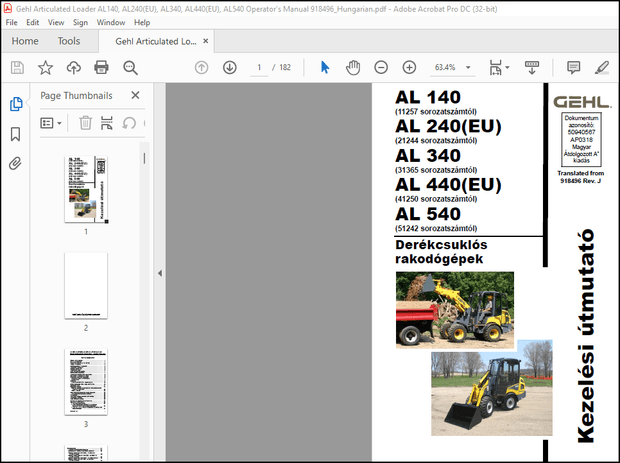This screenshot has width=620, height=463.
Task: Close the Page Thumbnails panel
Action: coord(135,95)
